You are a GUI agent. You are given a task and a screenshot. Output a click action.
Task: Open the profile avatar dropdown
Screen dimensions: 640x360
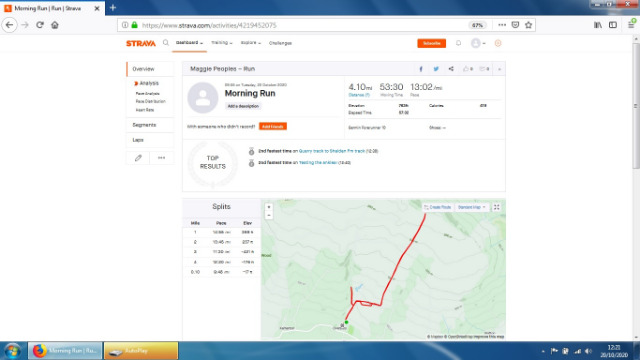pyautogui.click(x=478, y=43)
